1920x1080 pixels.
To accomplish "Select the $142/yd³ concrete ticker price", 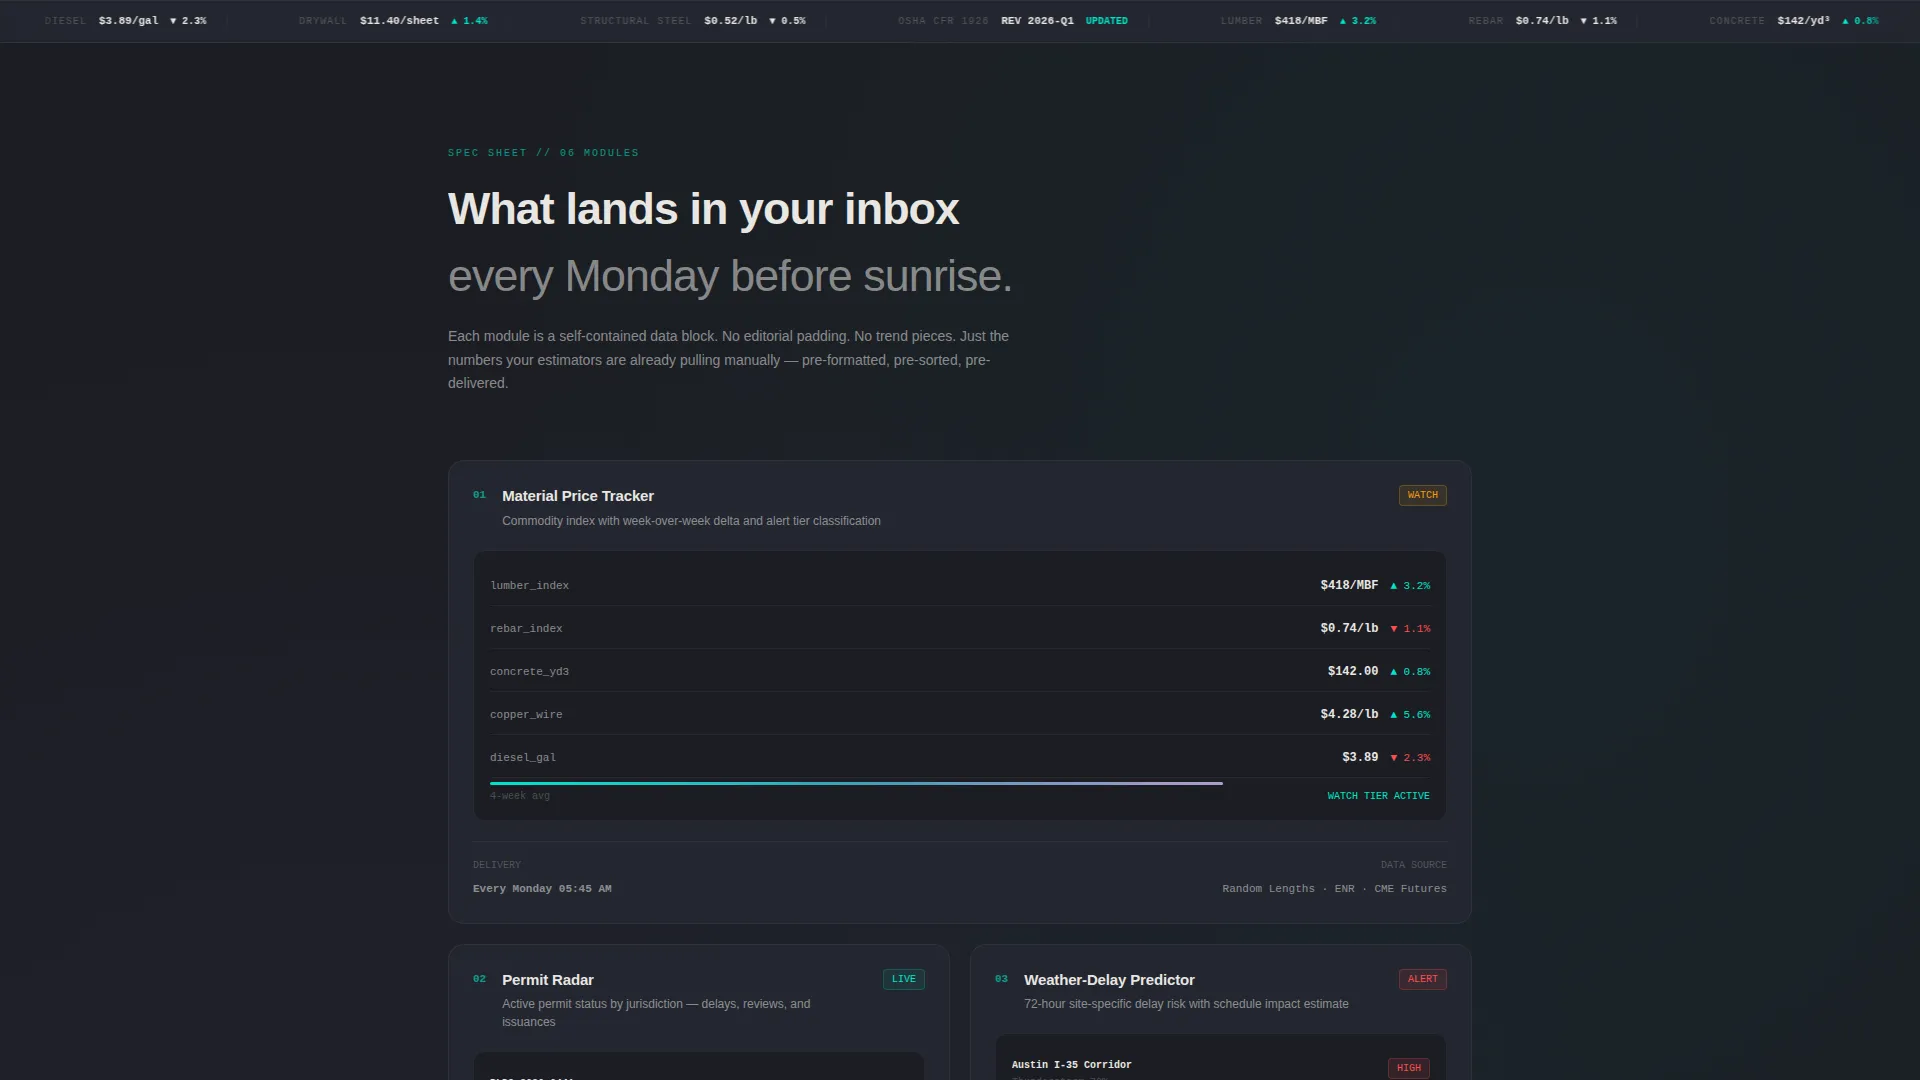I will (1803, 21).
